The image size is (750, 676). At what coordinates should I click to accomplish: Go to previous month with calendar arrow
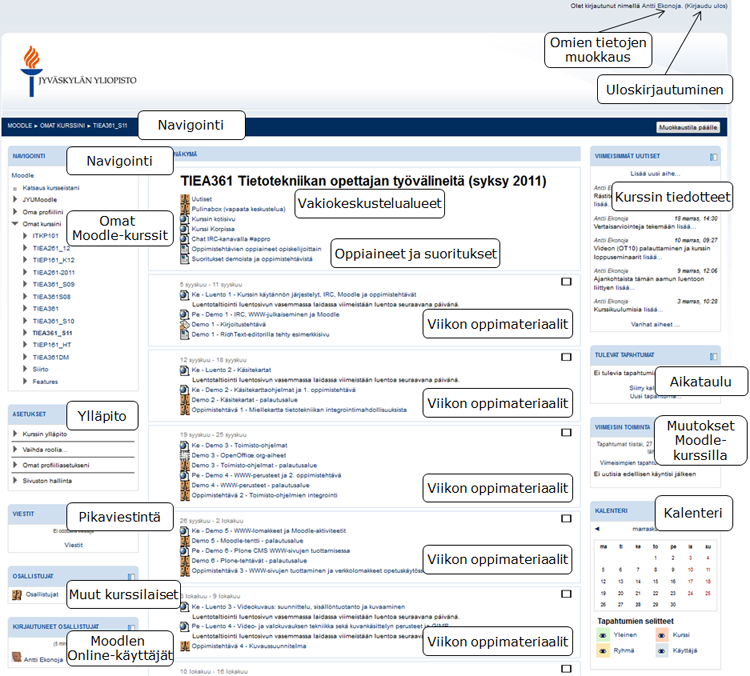(597, 529)
